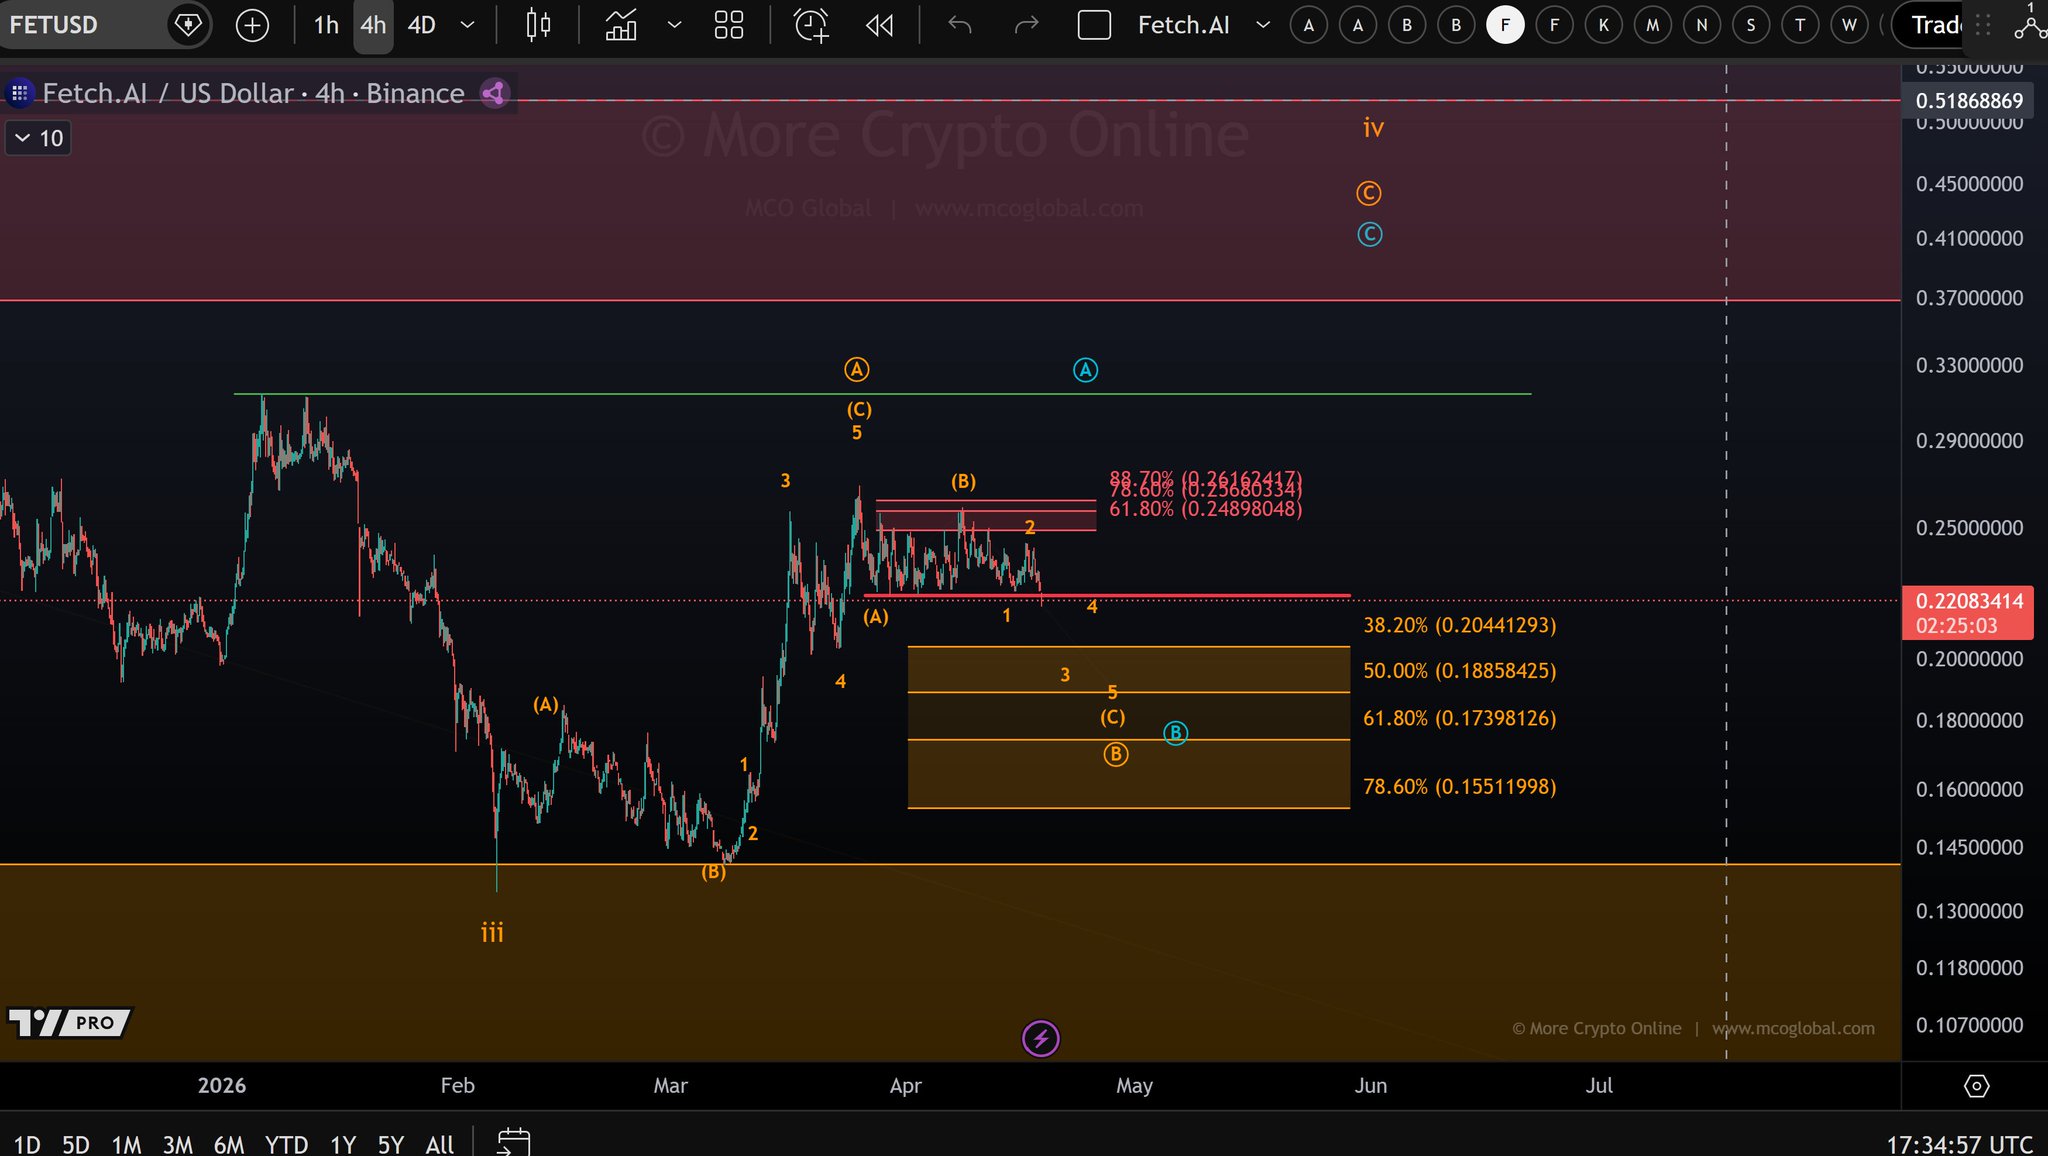Select the highlighted F quick-access circle
Image resolution: width=2048 pixels, height=1156 pixels.
click(1505, 25)
